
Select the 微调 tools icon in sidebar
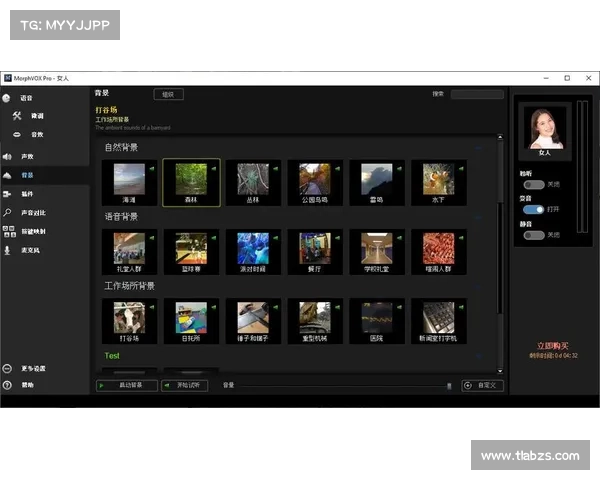pos(17,116)
